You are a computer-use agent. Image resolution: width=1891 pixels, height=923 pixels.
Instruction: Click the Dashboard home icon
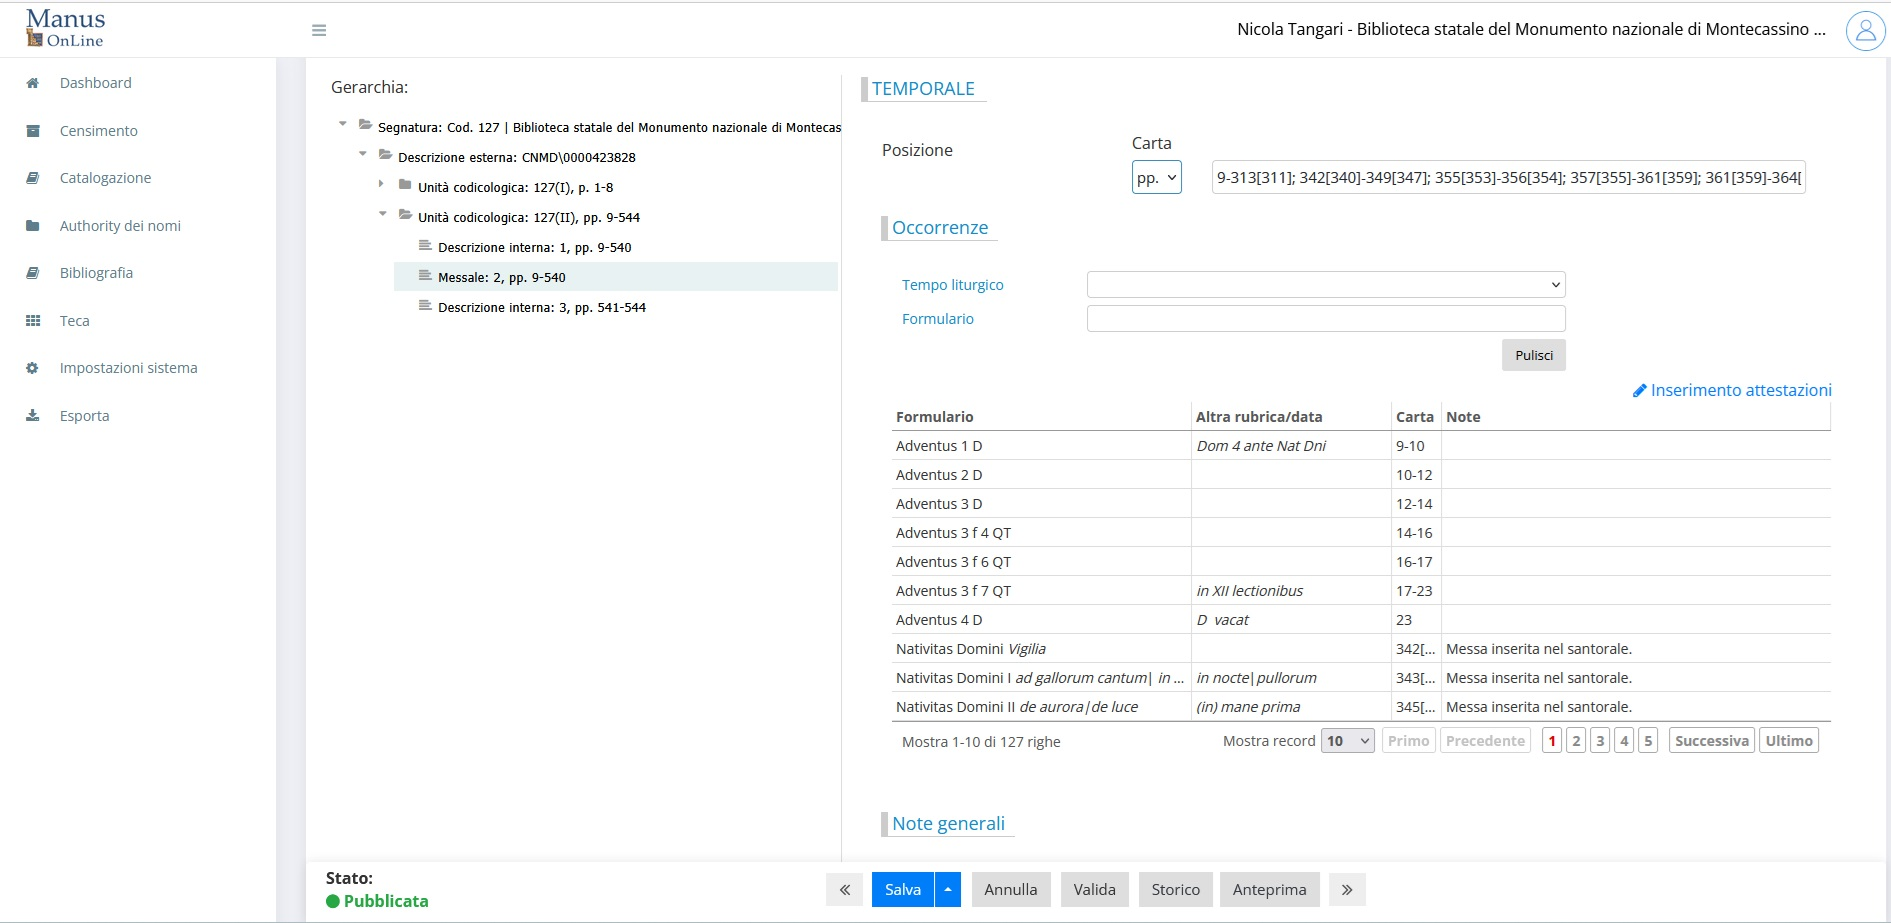point(33,83)
